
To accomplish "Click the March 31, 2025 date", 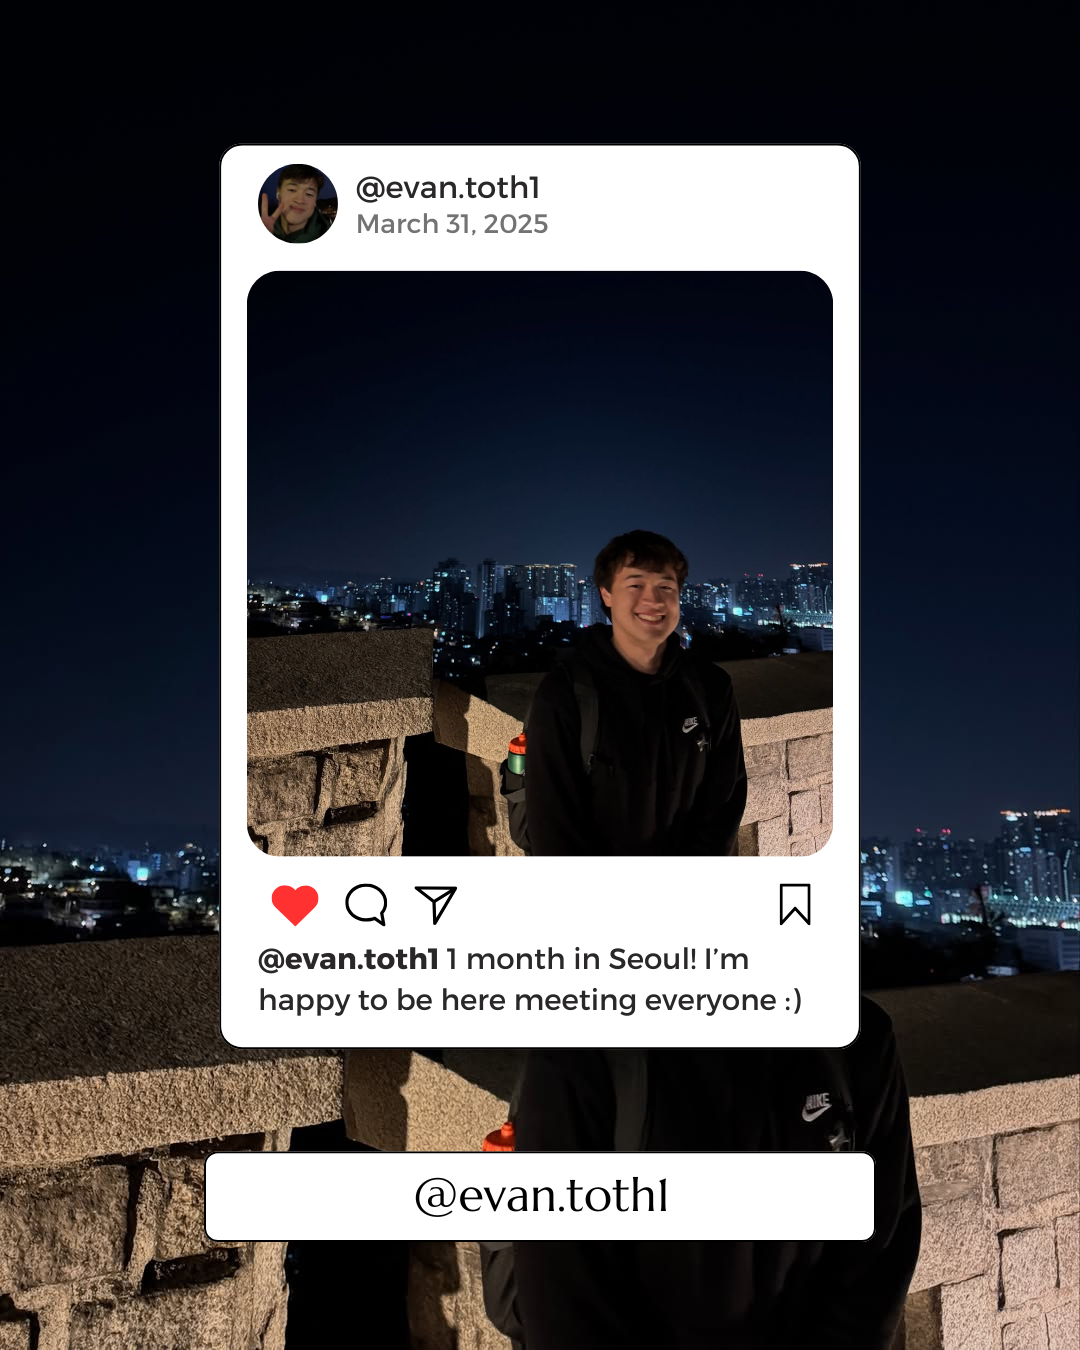I will click(x=452, y=224).
